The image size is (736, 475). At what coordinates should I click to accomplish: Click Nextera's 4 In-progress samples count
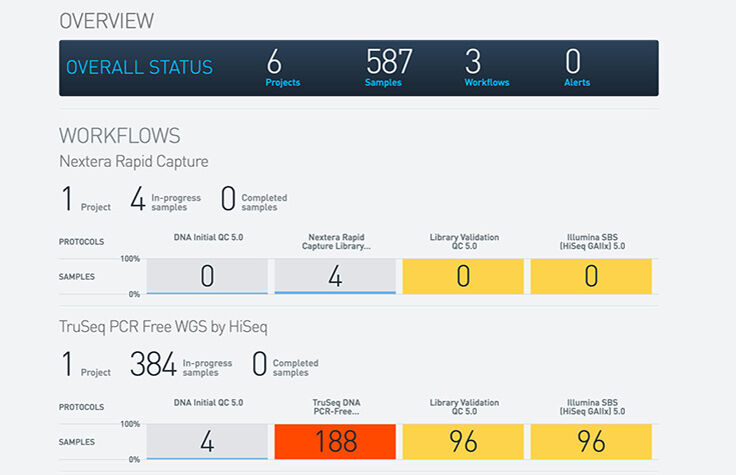138,200
